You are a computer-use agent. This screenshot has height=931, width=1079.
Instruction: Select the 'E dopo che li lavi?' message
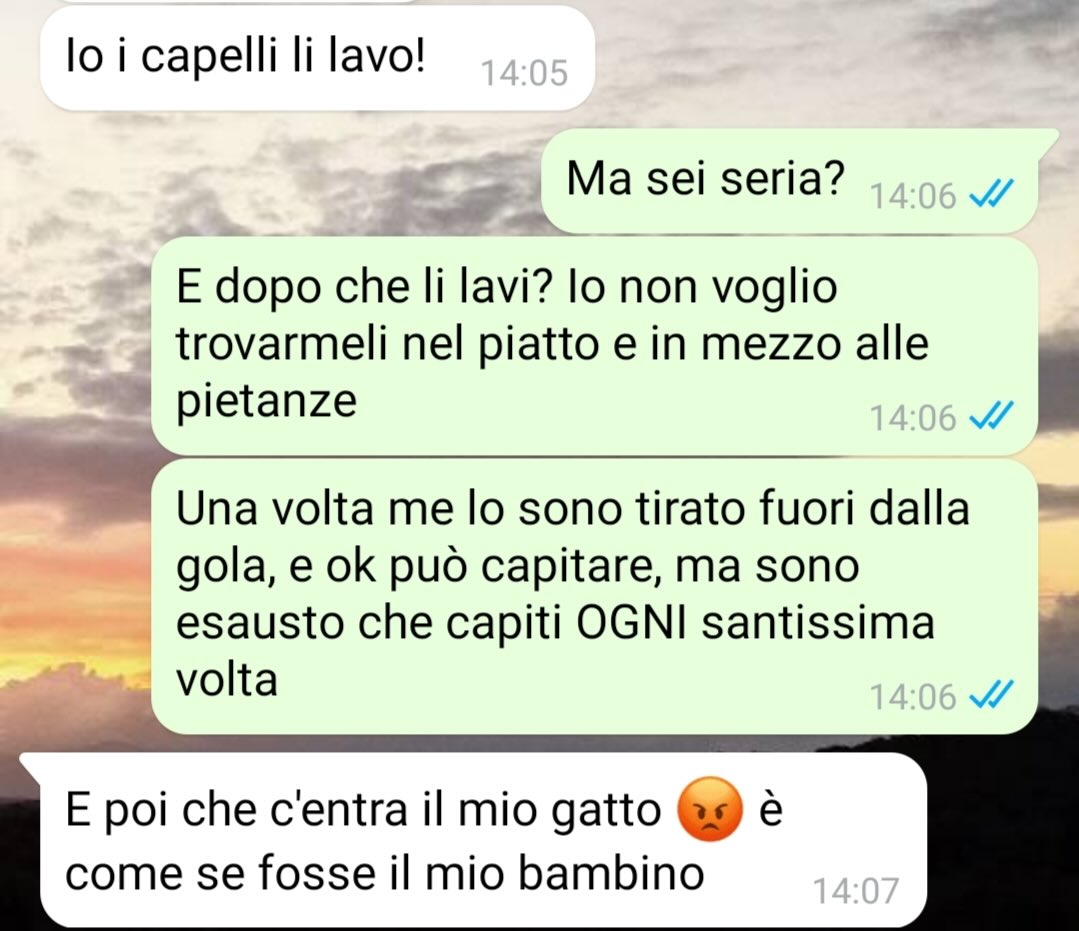tap(594, 345)
